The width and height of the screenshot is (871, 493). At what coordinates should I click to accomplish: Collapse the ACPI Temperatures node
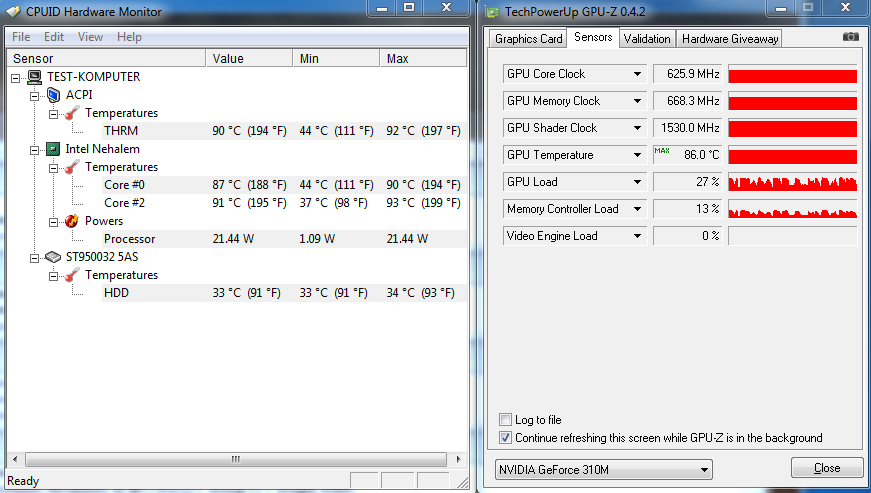(x=53, y=114)
